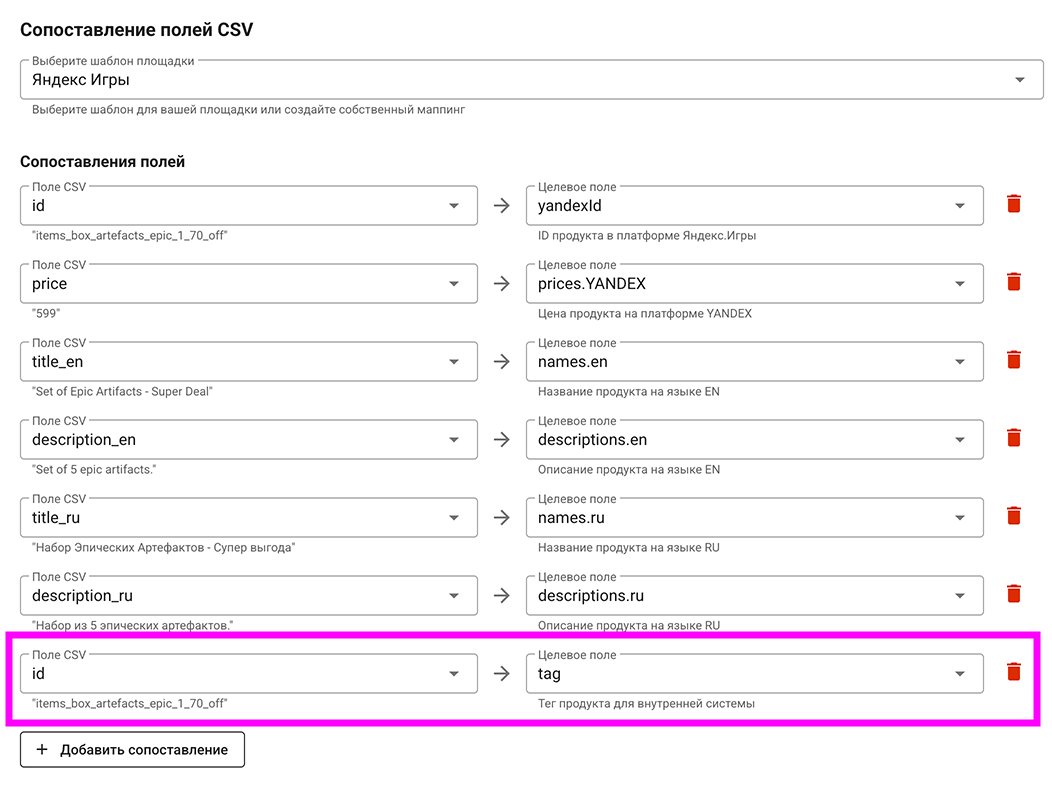Change the names.en target field

[x=754, y=362]
